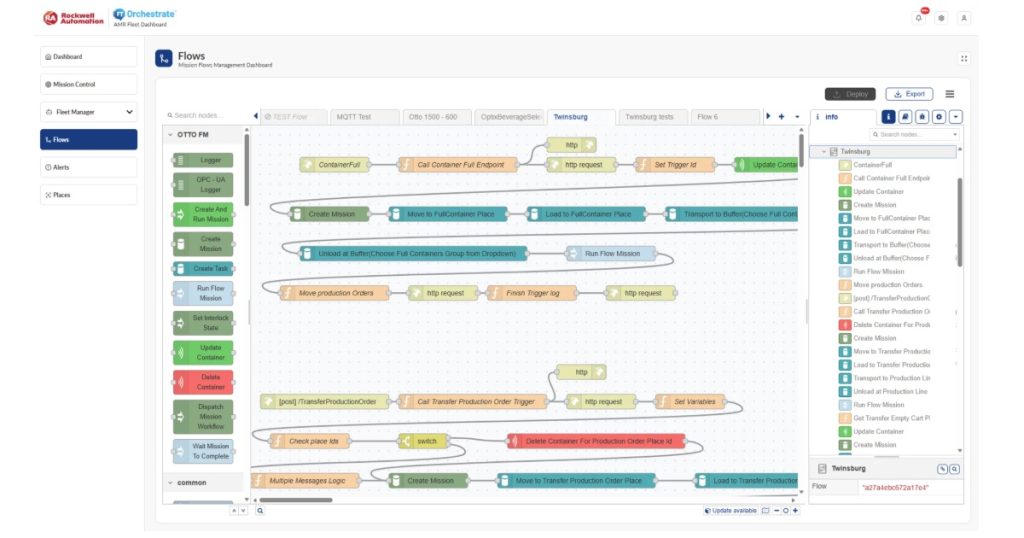Open the sidebar tabs dropdown arrow
The width and height of the screenshot is (1024, 538).
point(955,117)
